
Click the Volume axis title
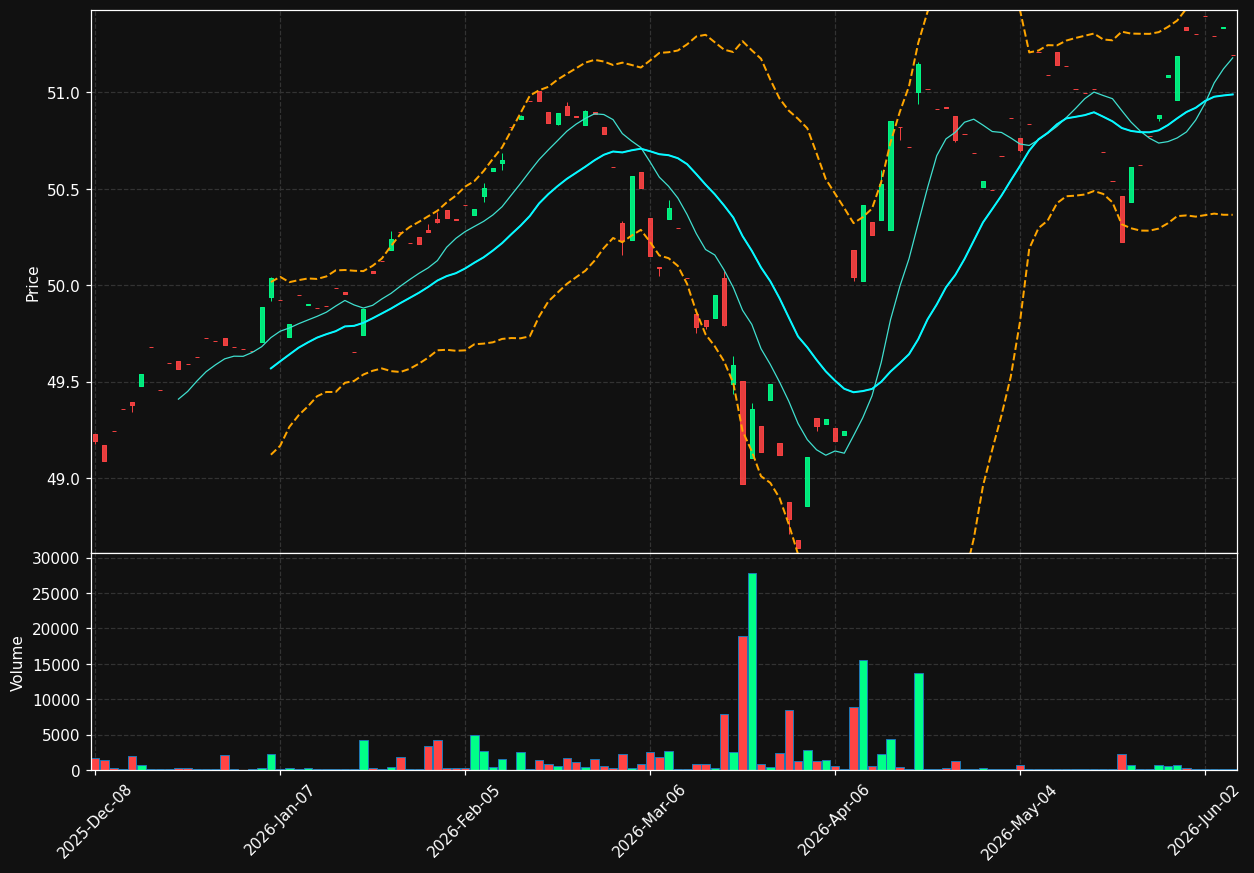coord(18,663)
